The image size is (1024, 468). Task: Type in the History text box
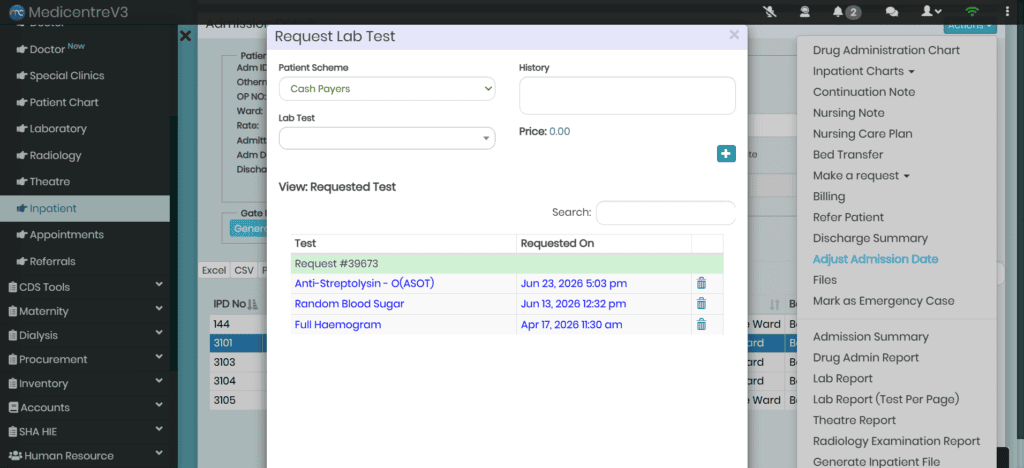pyautogui.click(x=627, y=95)
